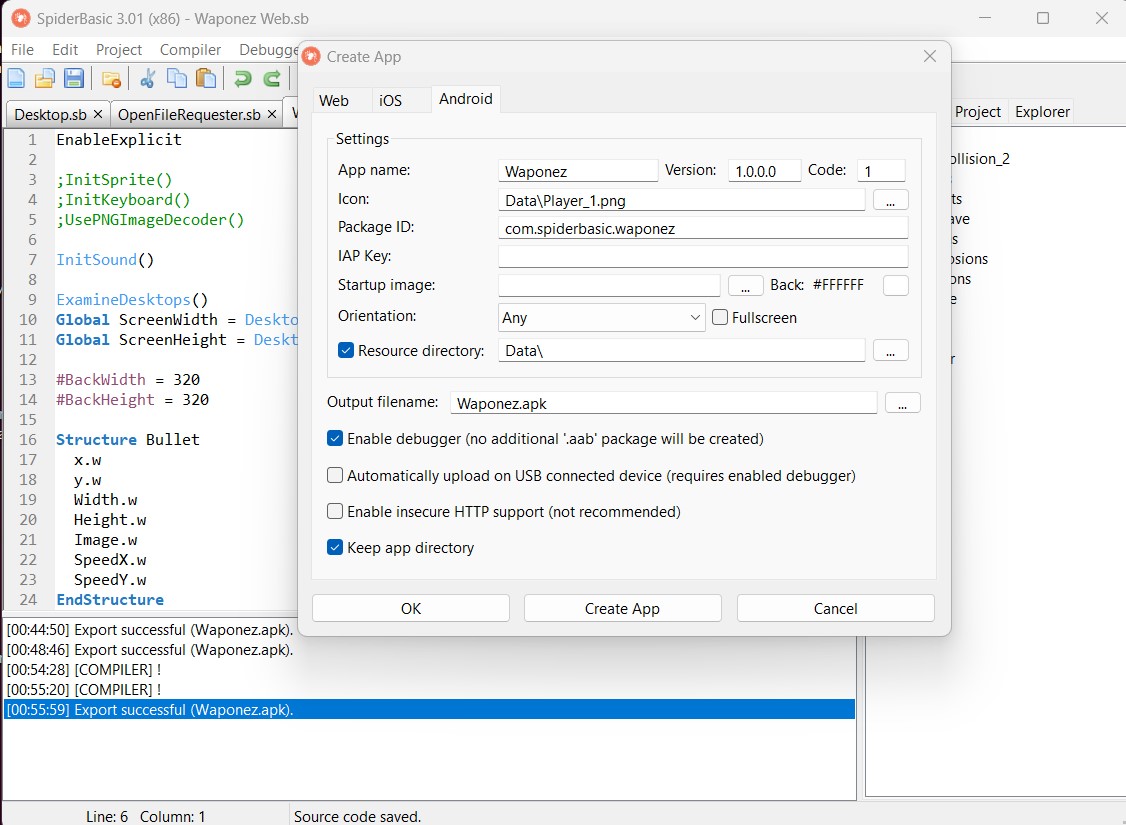Switch to the OpenFileRequester.sb editor tab
Screen dimensions: 1126x825
pos(189,115)
